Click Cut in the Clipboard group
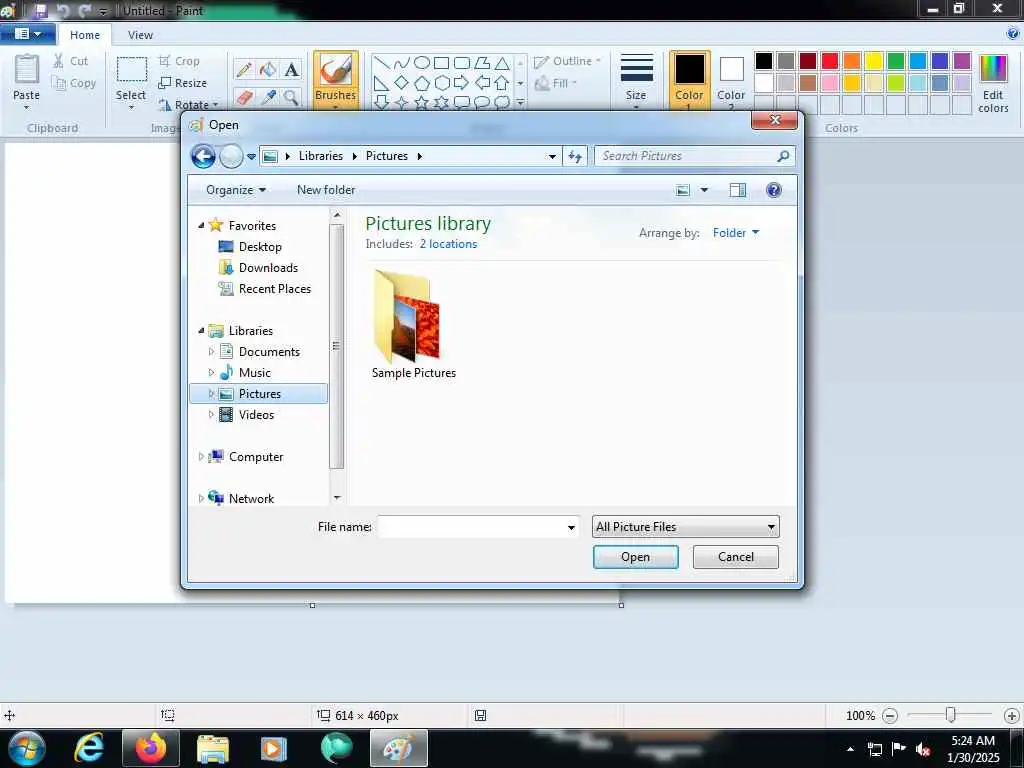 (x=71, y=61)
